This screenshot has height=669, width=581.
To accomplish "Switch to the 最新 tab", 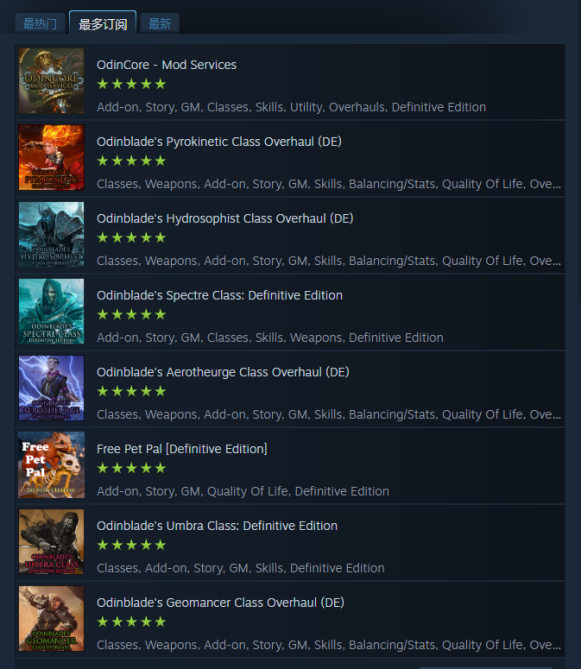I will coord(160,23).
